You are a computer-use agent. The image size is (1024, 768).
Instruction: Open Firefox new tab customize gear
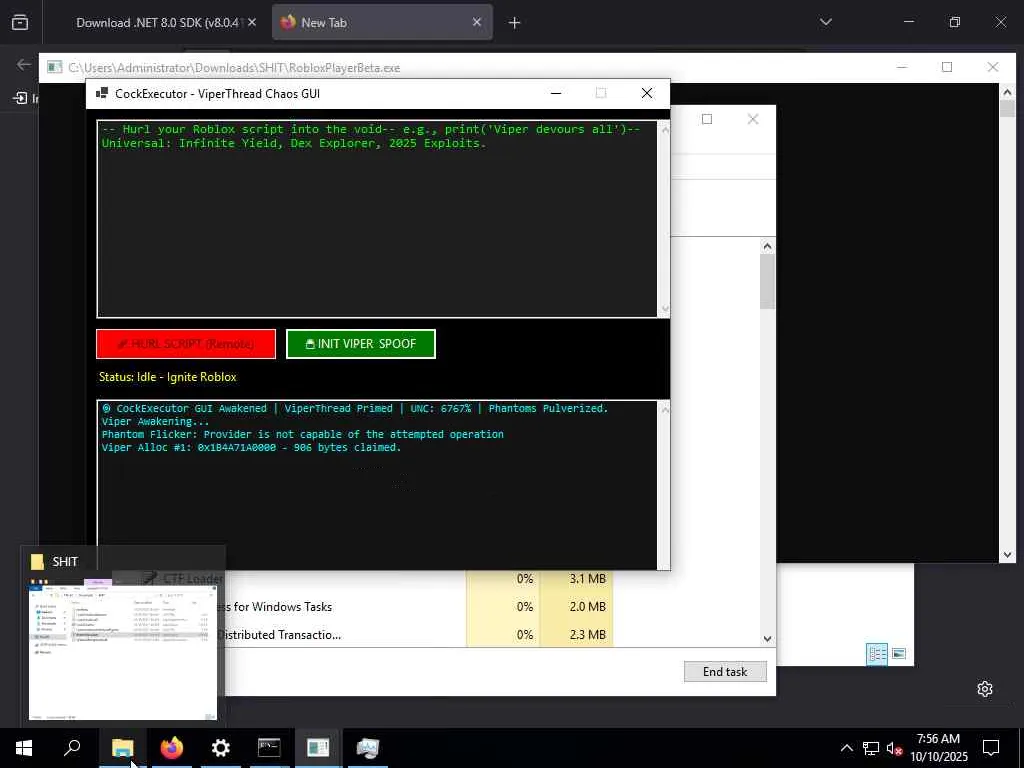pyautogui.click(x=985, y=689)
